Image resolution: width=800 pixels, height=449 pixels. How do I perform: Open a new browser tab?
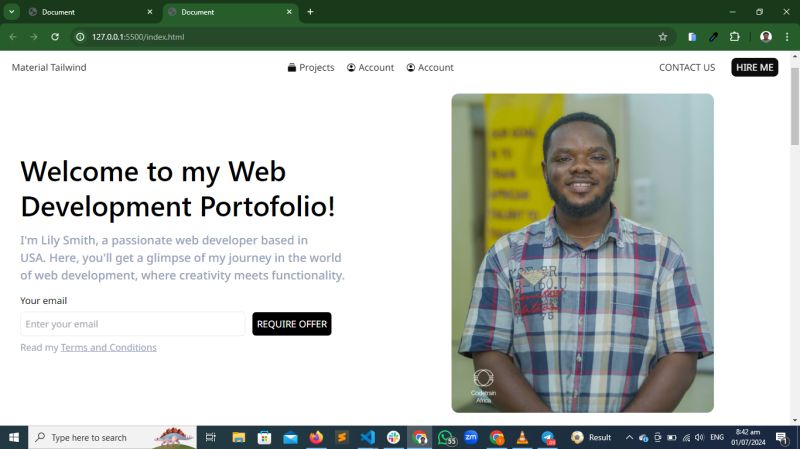point(310,12)
